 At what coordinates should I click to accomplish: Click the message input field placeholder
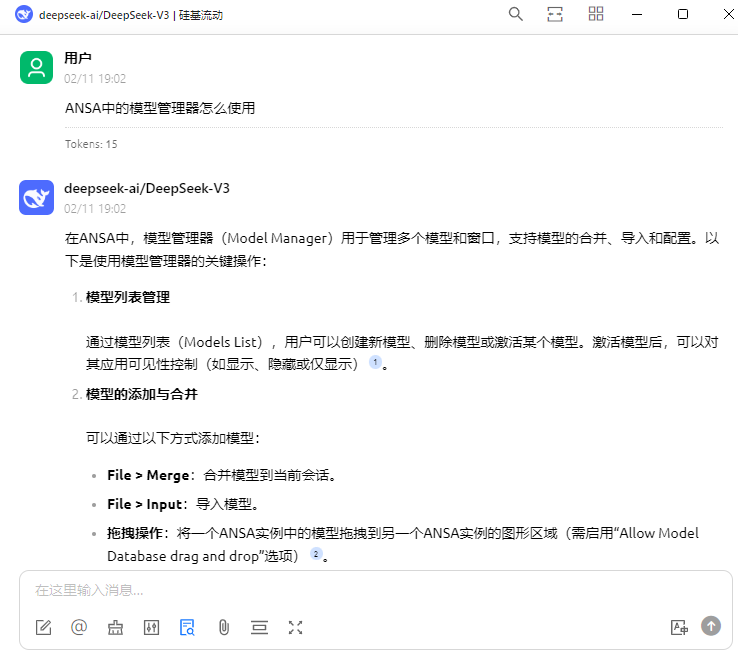tap(89, 590)
